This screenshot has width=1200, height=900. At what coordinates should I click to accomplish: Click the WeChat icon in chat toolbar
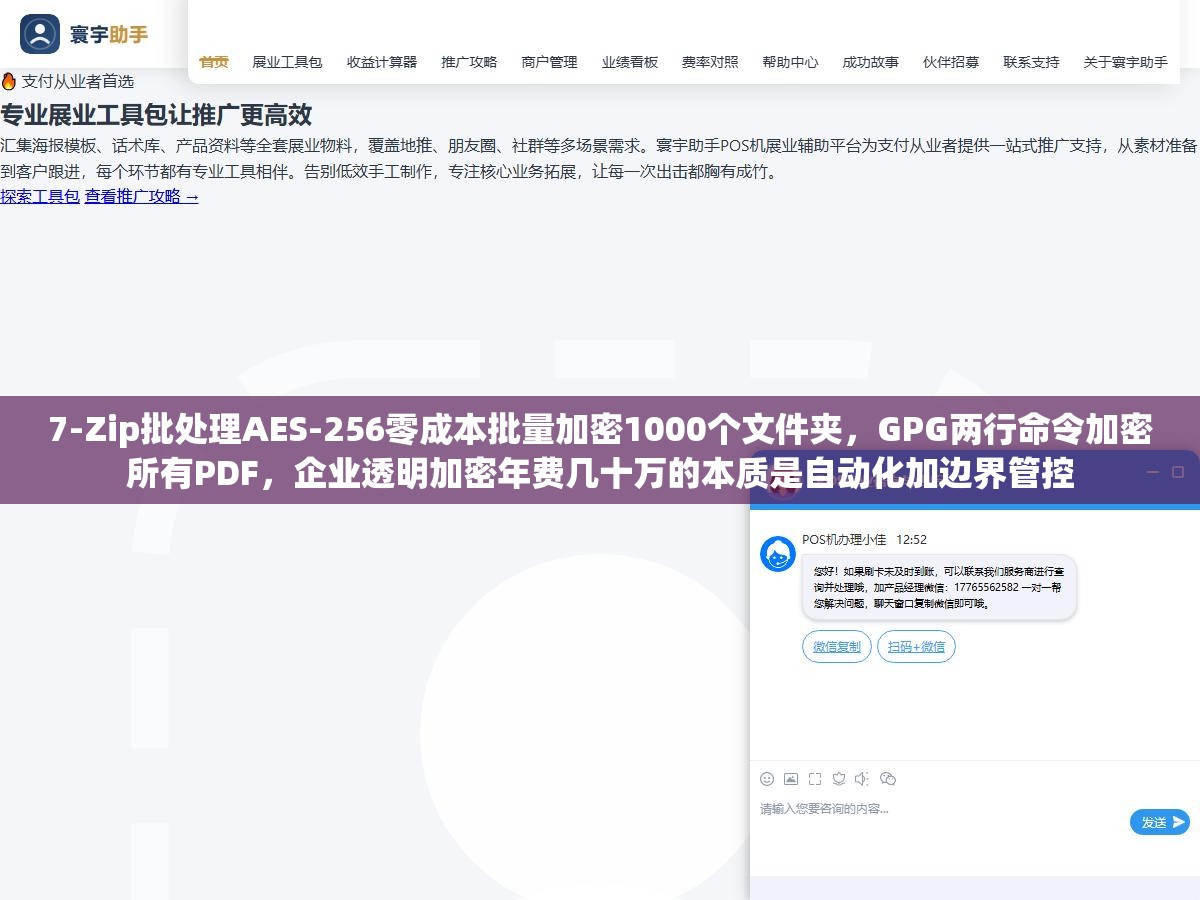(888, 779)
